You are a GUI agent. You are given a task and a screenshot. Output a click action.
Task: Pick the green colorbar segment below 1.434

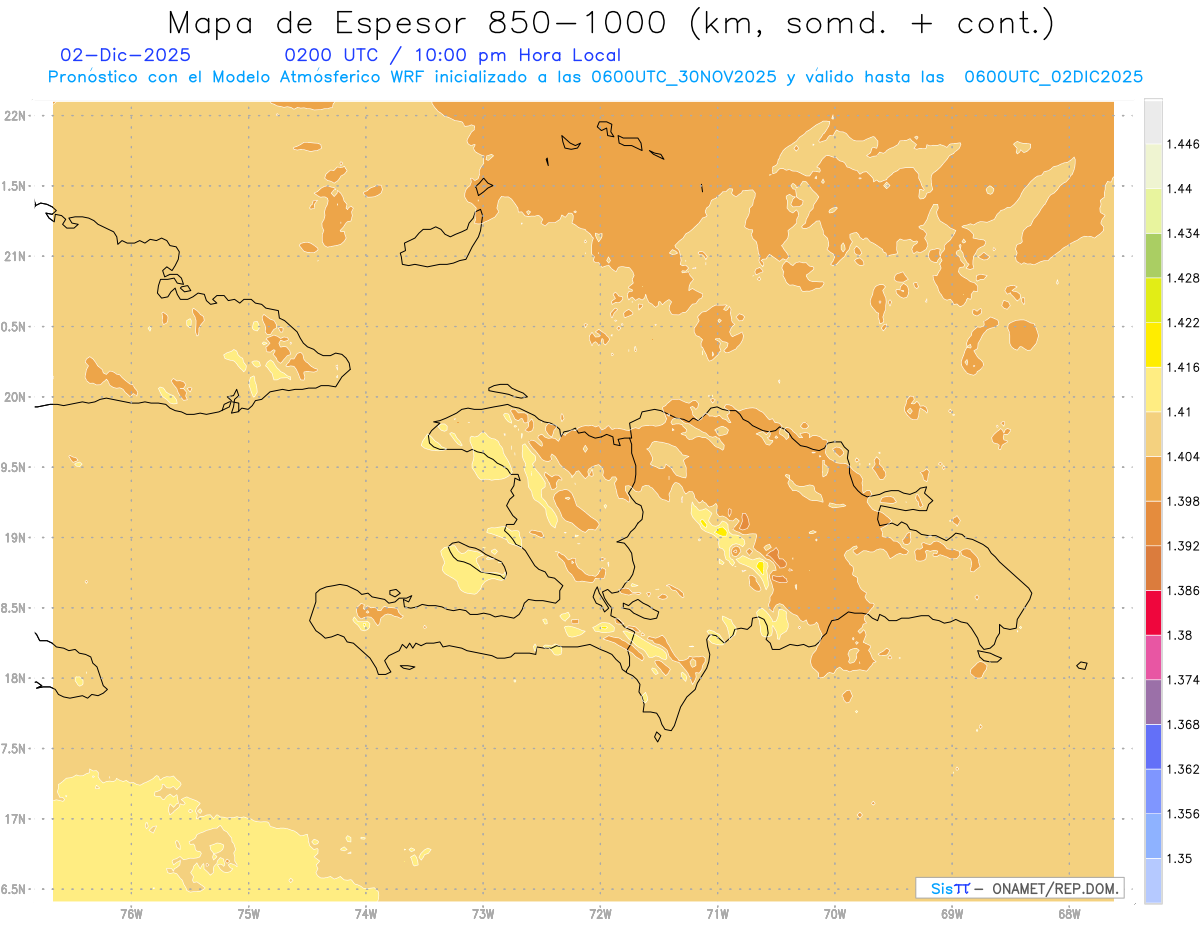coord(1153,255)
